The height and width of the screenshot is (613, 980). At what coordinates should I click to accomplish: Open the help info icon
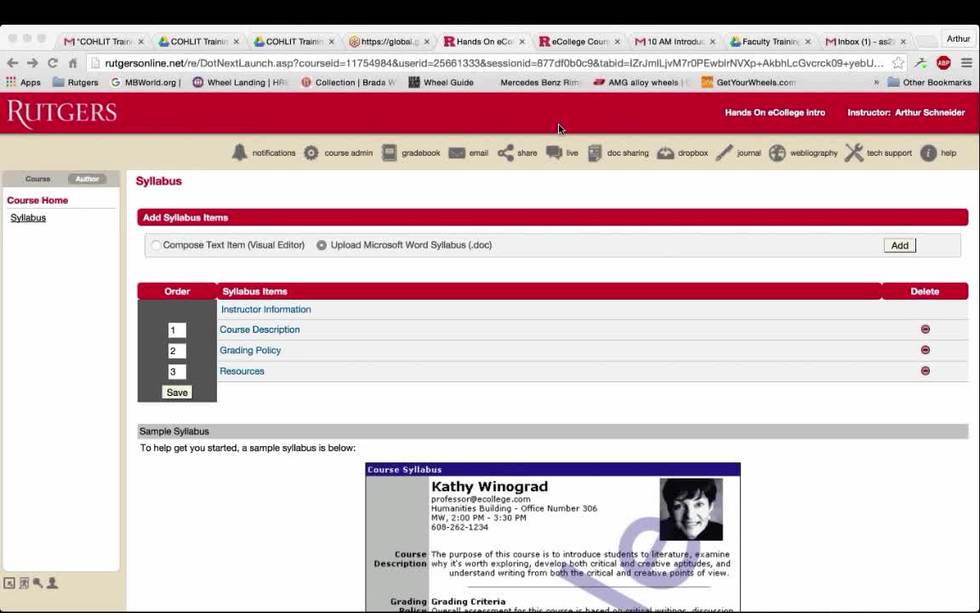pos(928,153)
